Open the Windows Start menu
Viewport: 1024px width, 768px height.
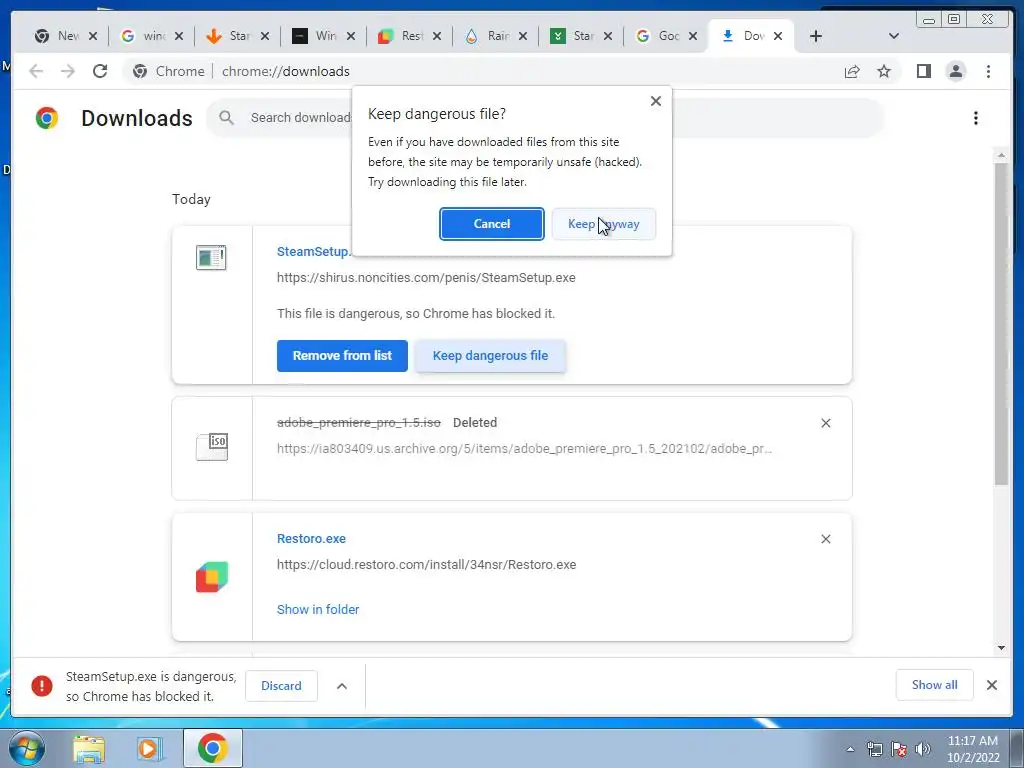26,748
